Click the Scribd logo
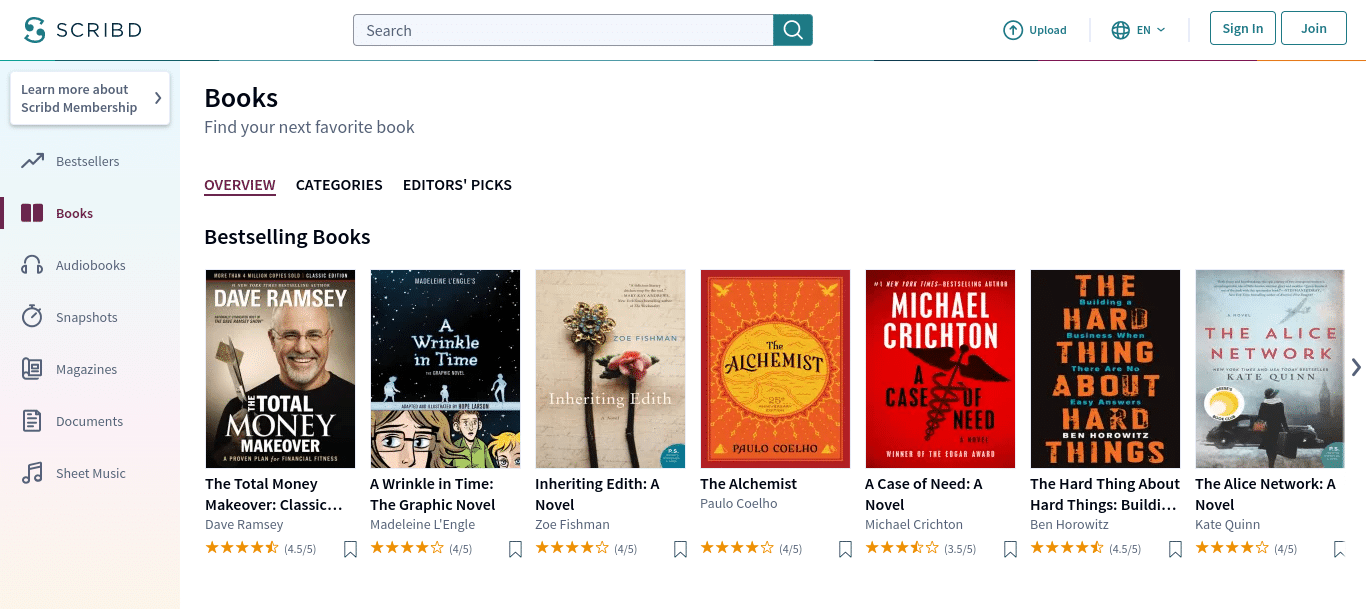 pyautogui.click(x=83, y=30)
